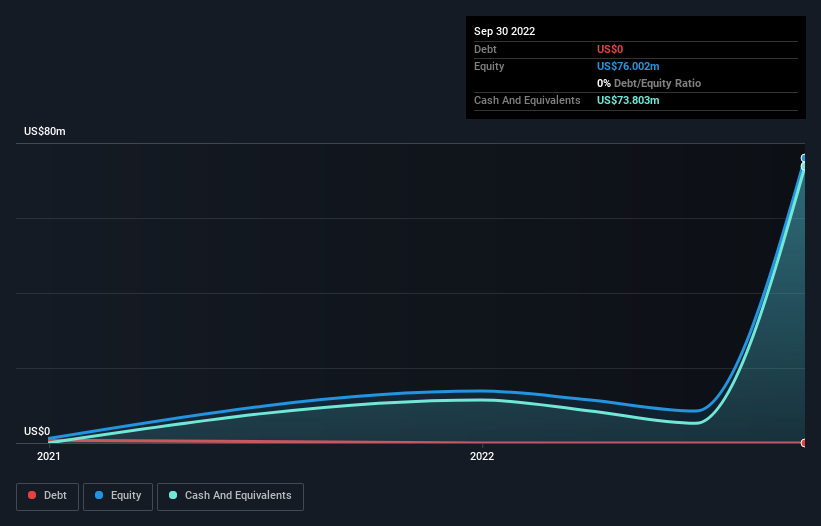Toggle the Equity series legend button
This screenshot has height=526, width=821.
tap(118, 496)
